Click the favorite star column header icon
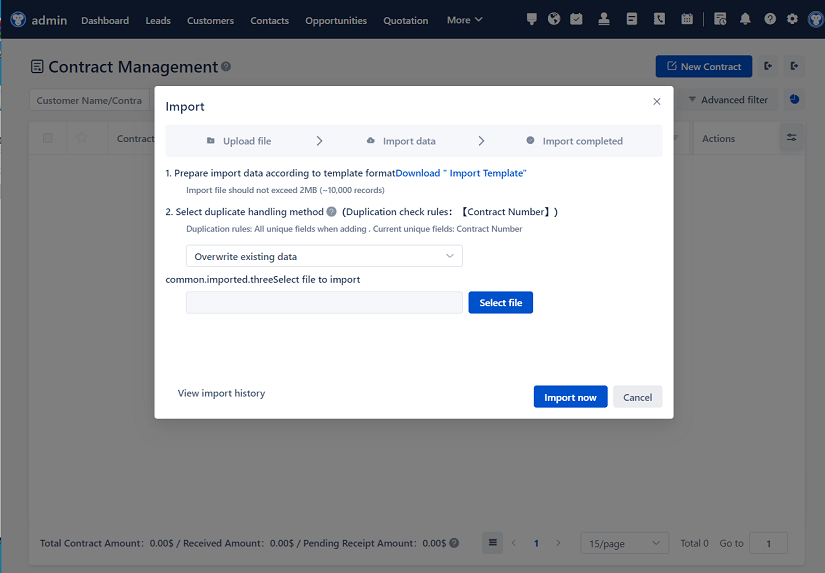 82,138
